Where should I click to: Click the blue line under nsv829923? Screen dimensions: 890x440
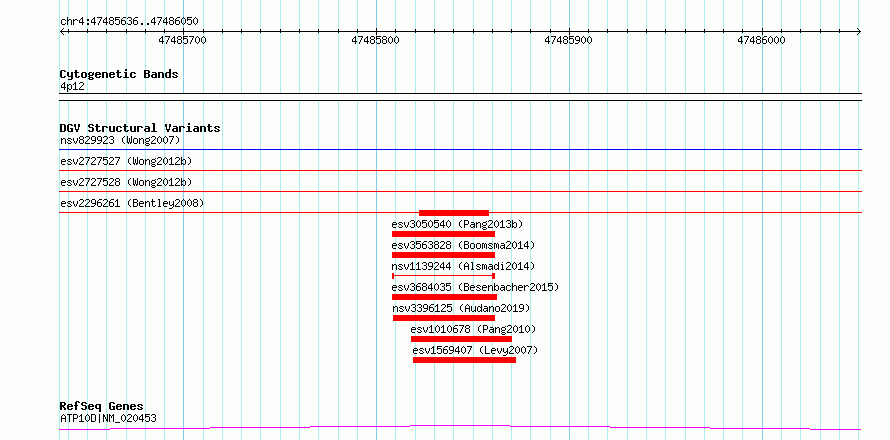460,150
